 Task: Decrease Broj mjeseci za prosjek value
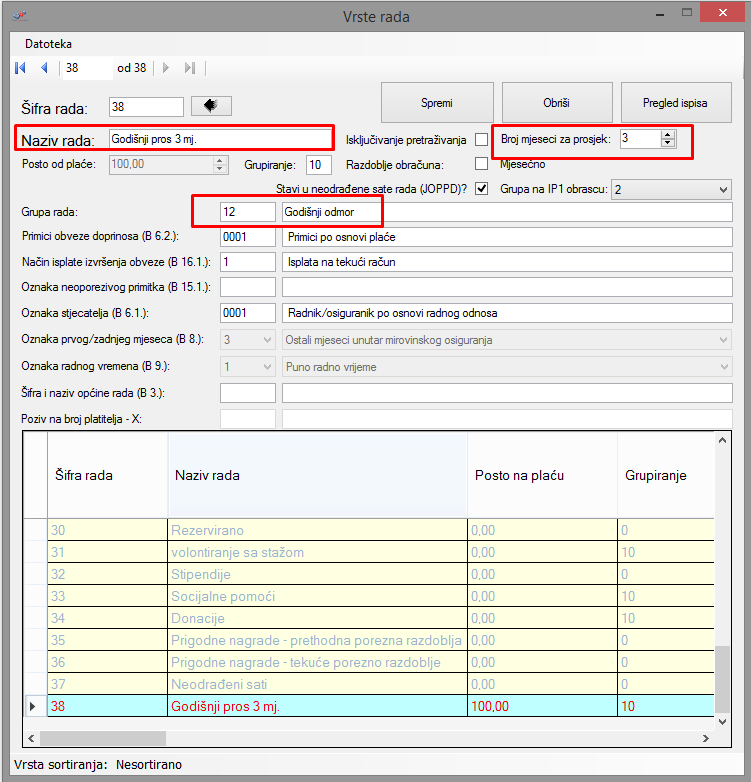pos(668,143)
